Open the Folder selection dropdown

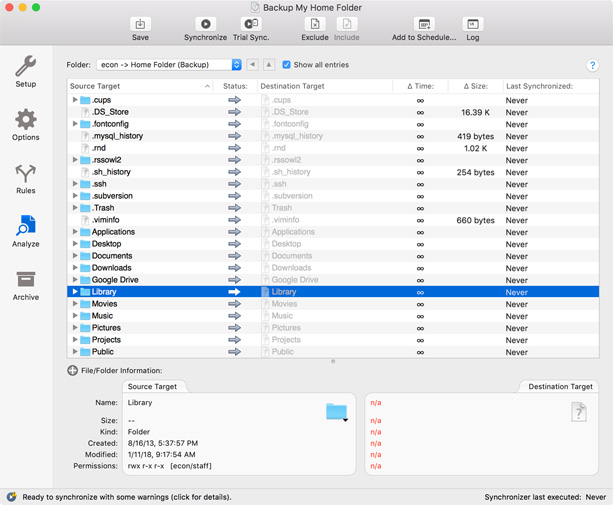169,64
